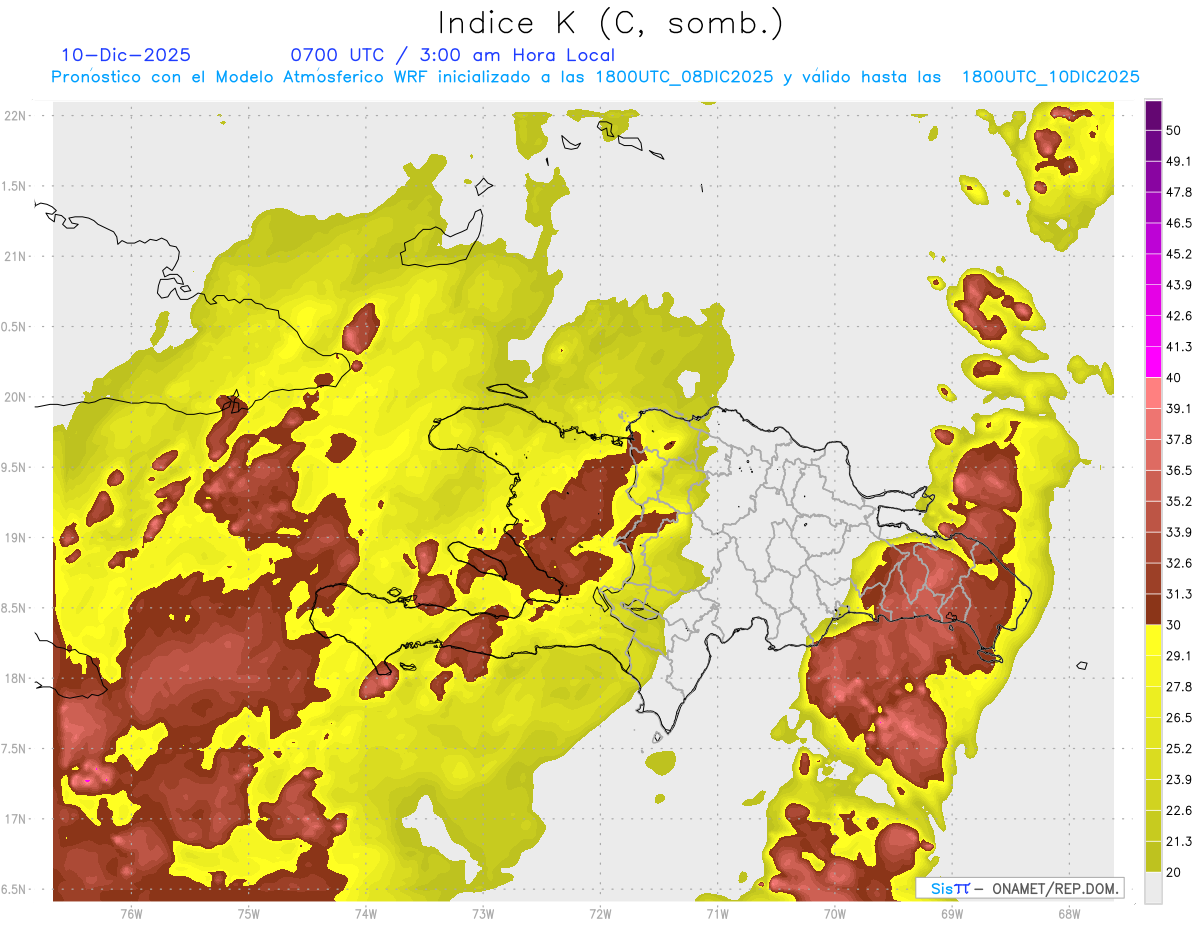This screenshot has height=927, width=1200.
Task: Click legend value "22.6"
Action: [x=1179, y=811]
